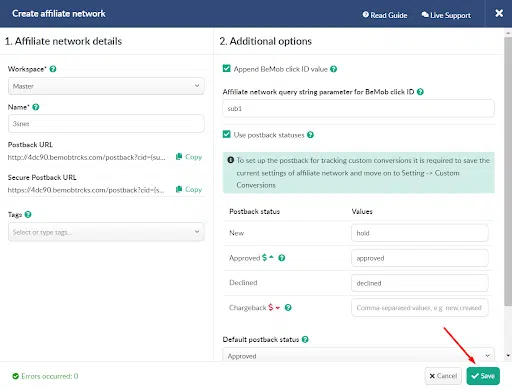
Task: Expand the Tags selection dropdown
Action: point(106,232)
